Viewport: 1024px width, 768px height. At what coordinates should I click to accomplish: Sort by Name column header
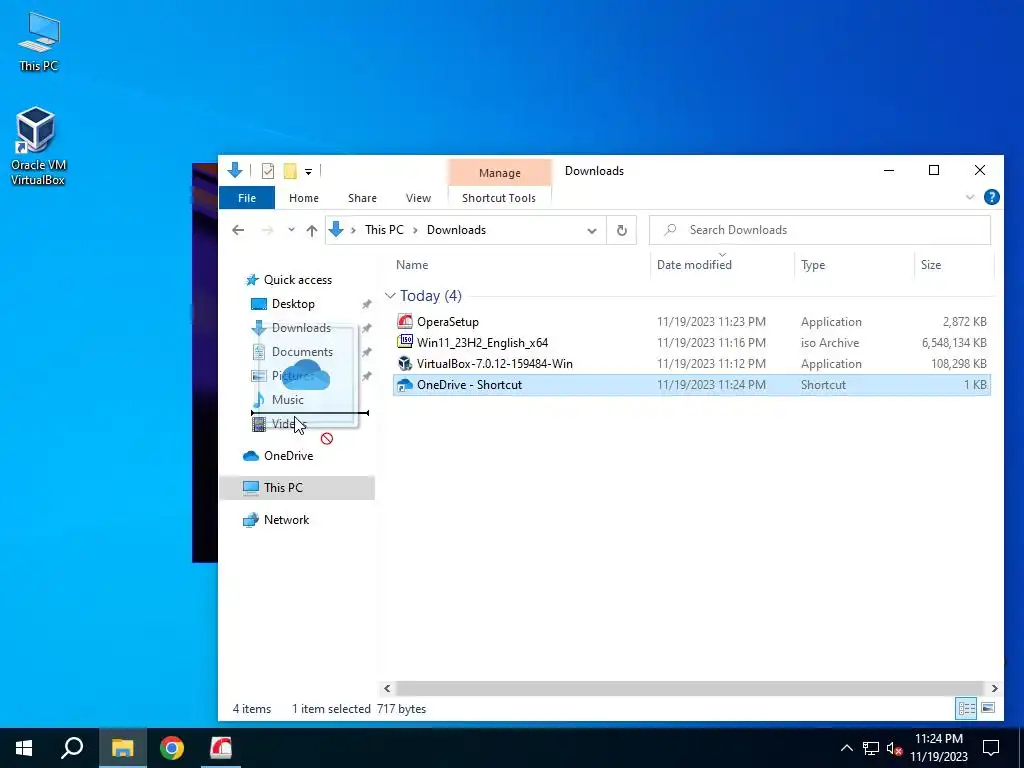tap(412, 264)
